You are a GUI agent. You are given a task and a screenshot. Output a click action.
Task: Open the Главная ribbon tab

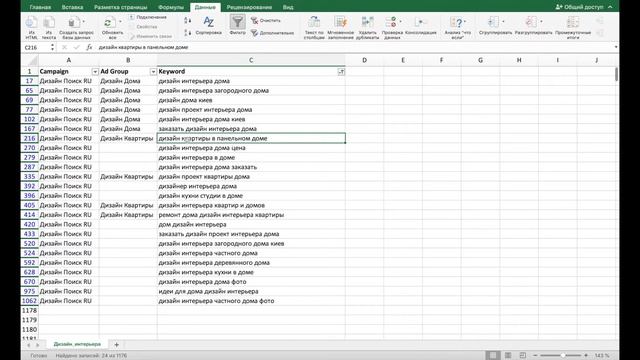click(x=40, y=7)
